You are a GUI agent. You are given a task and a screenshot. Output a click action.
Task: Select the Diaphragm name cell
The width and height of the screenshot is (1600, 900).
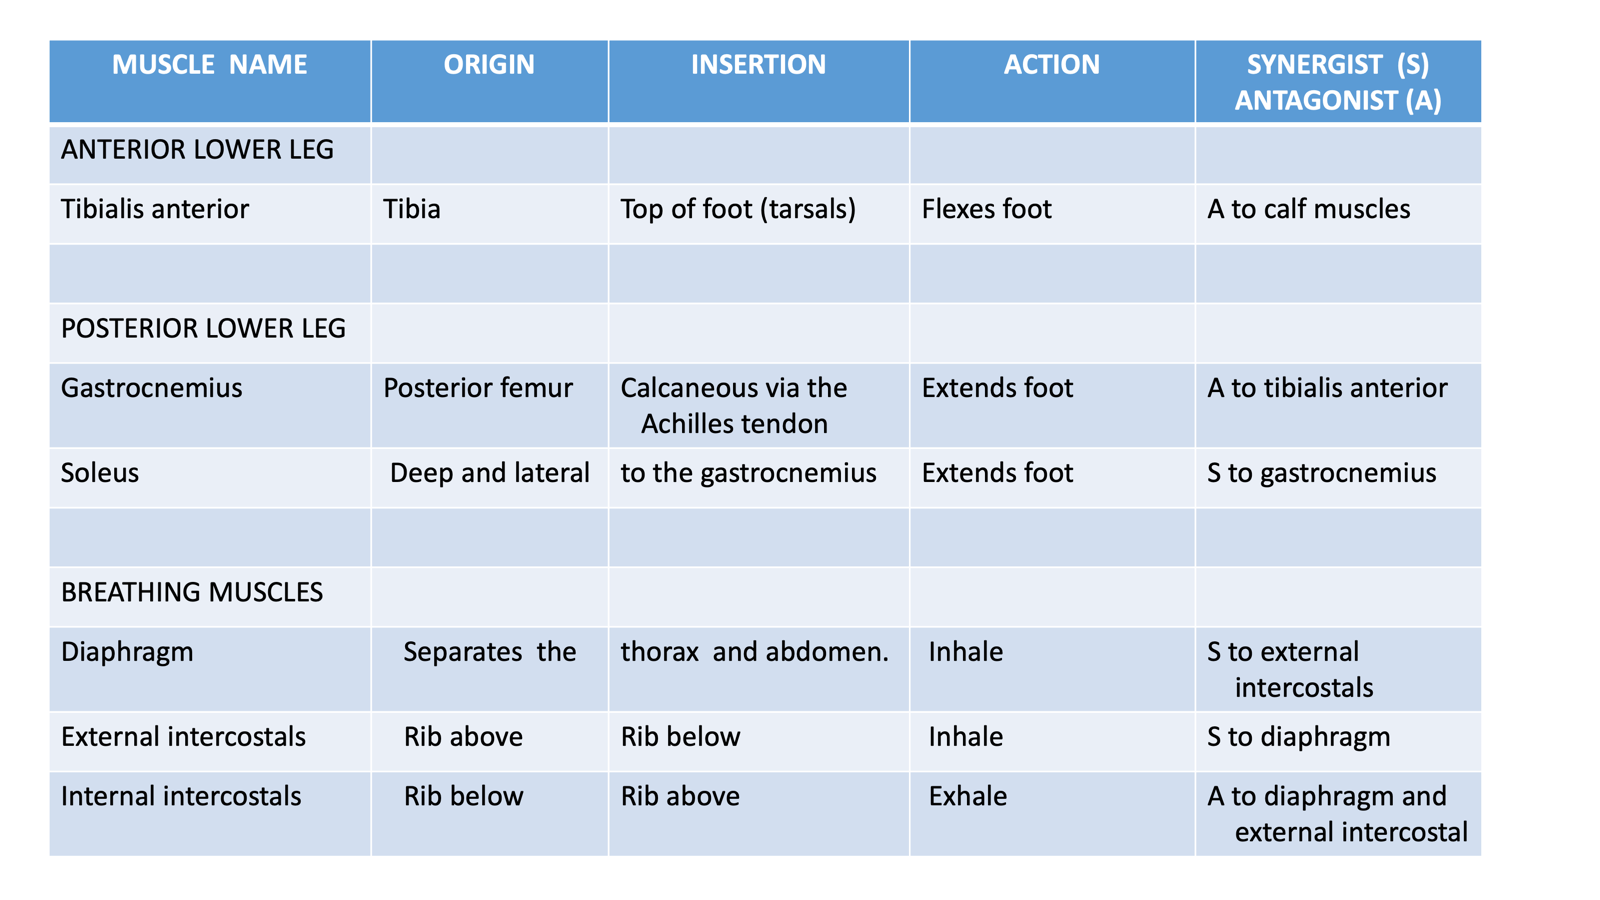click(210, 669)
